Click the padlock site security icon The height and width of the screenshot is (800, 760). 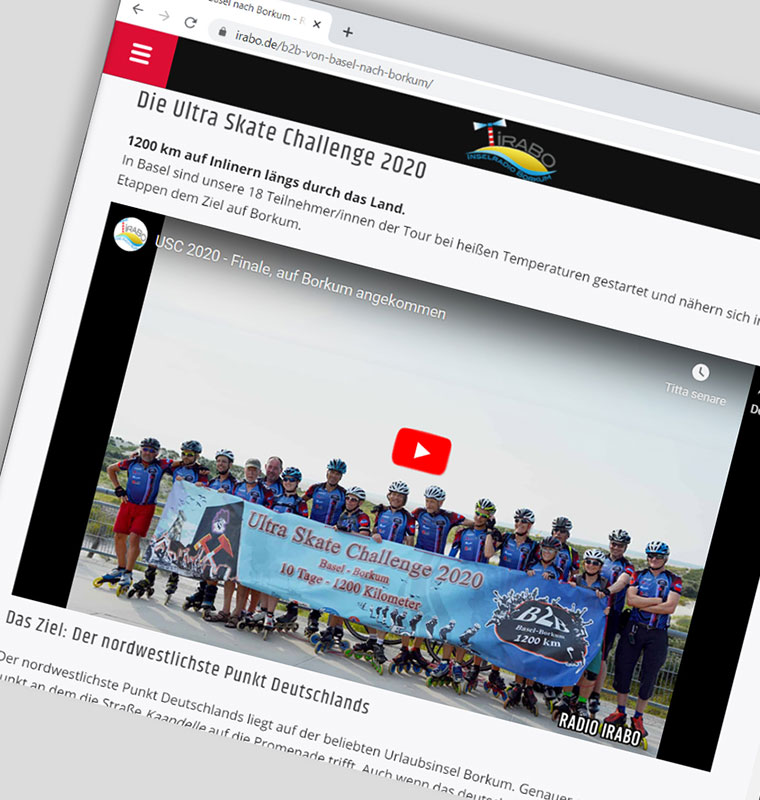222,31
